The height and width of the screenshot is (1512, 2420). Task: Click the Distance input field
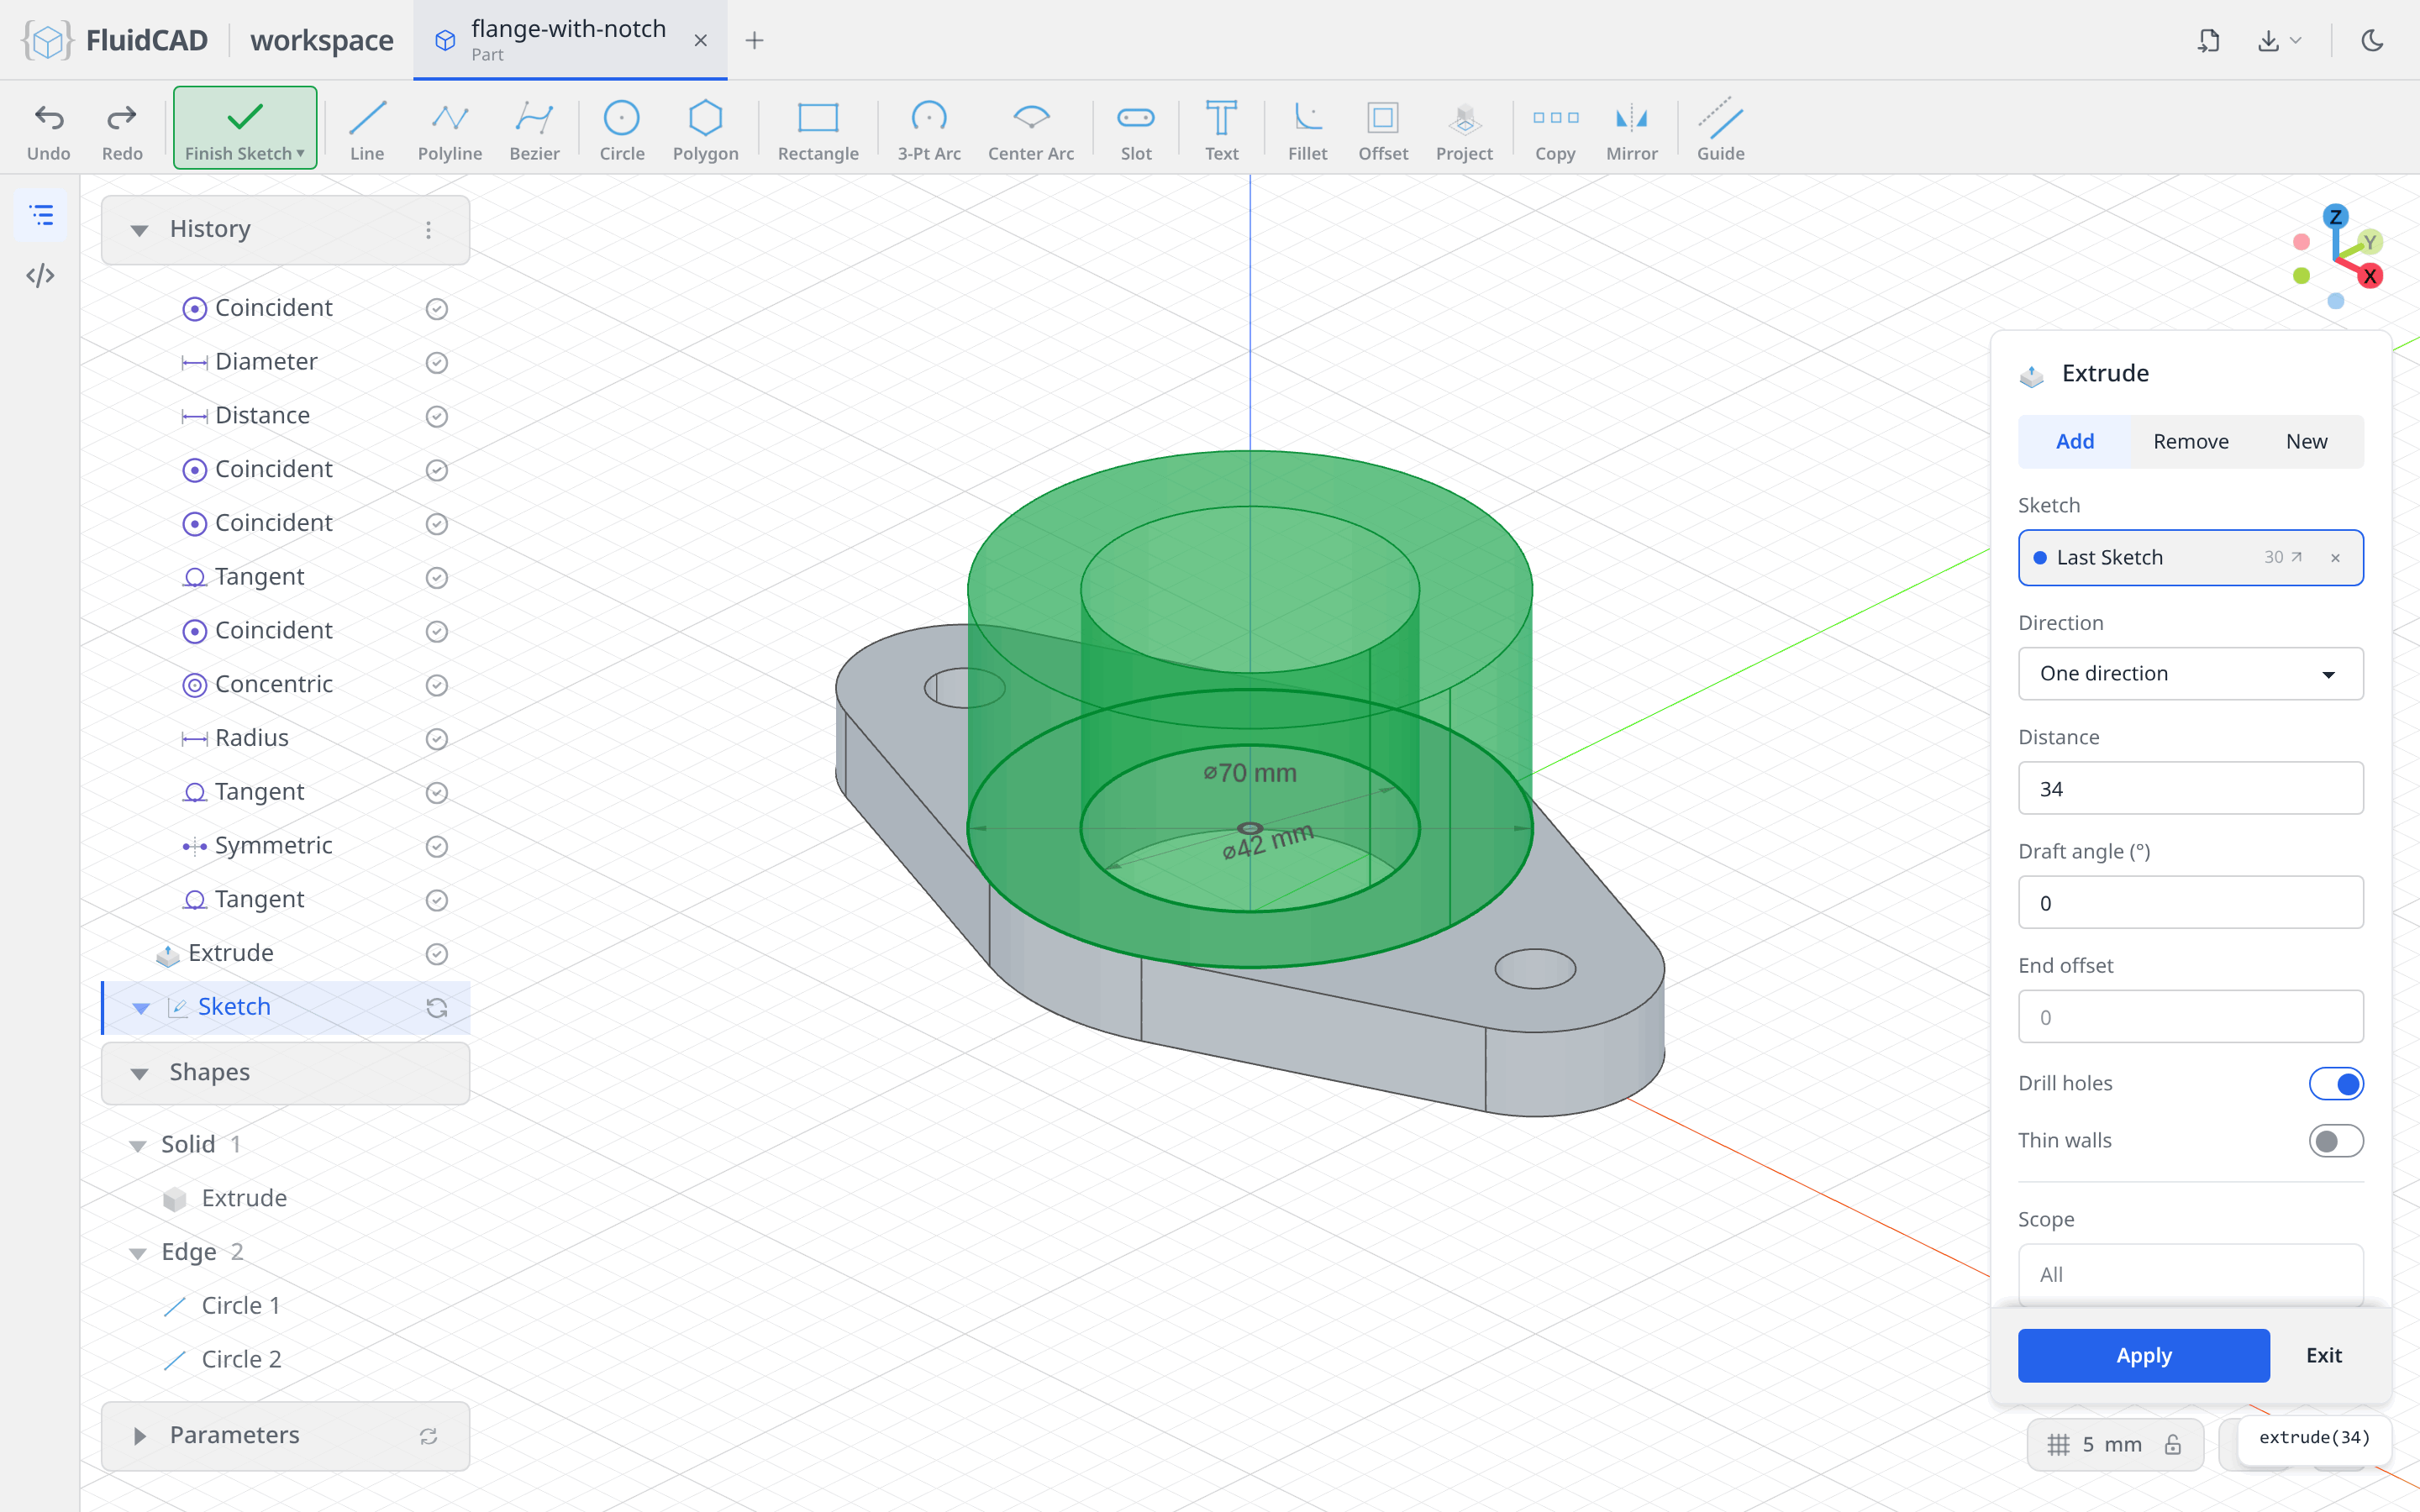[x=2190, y=788]
